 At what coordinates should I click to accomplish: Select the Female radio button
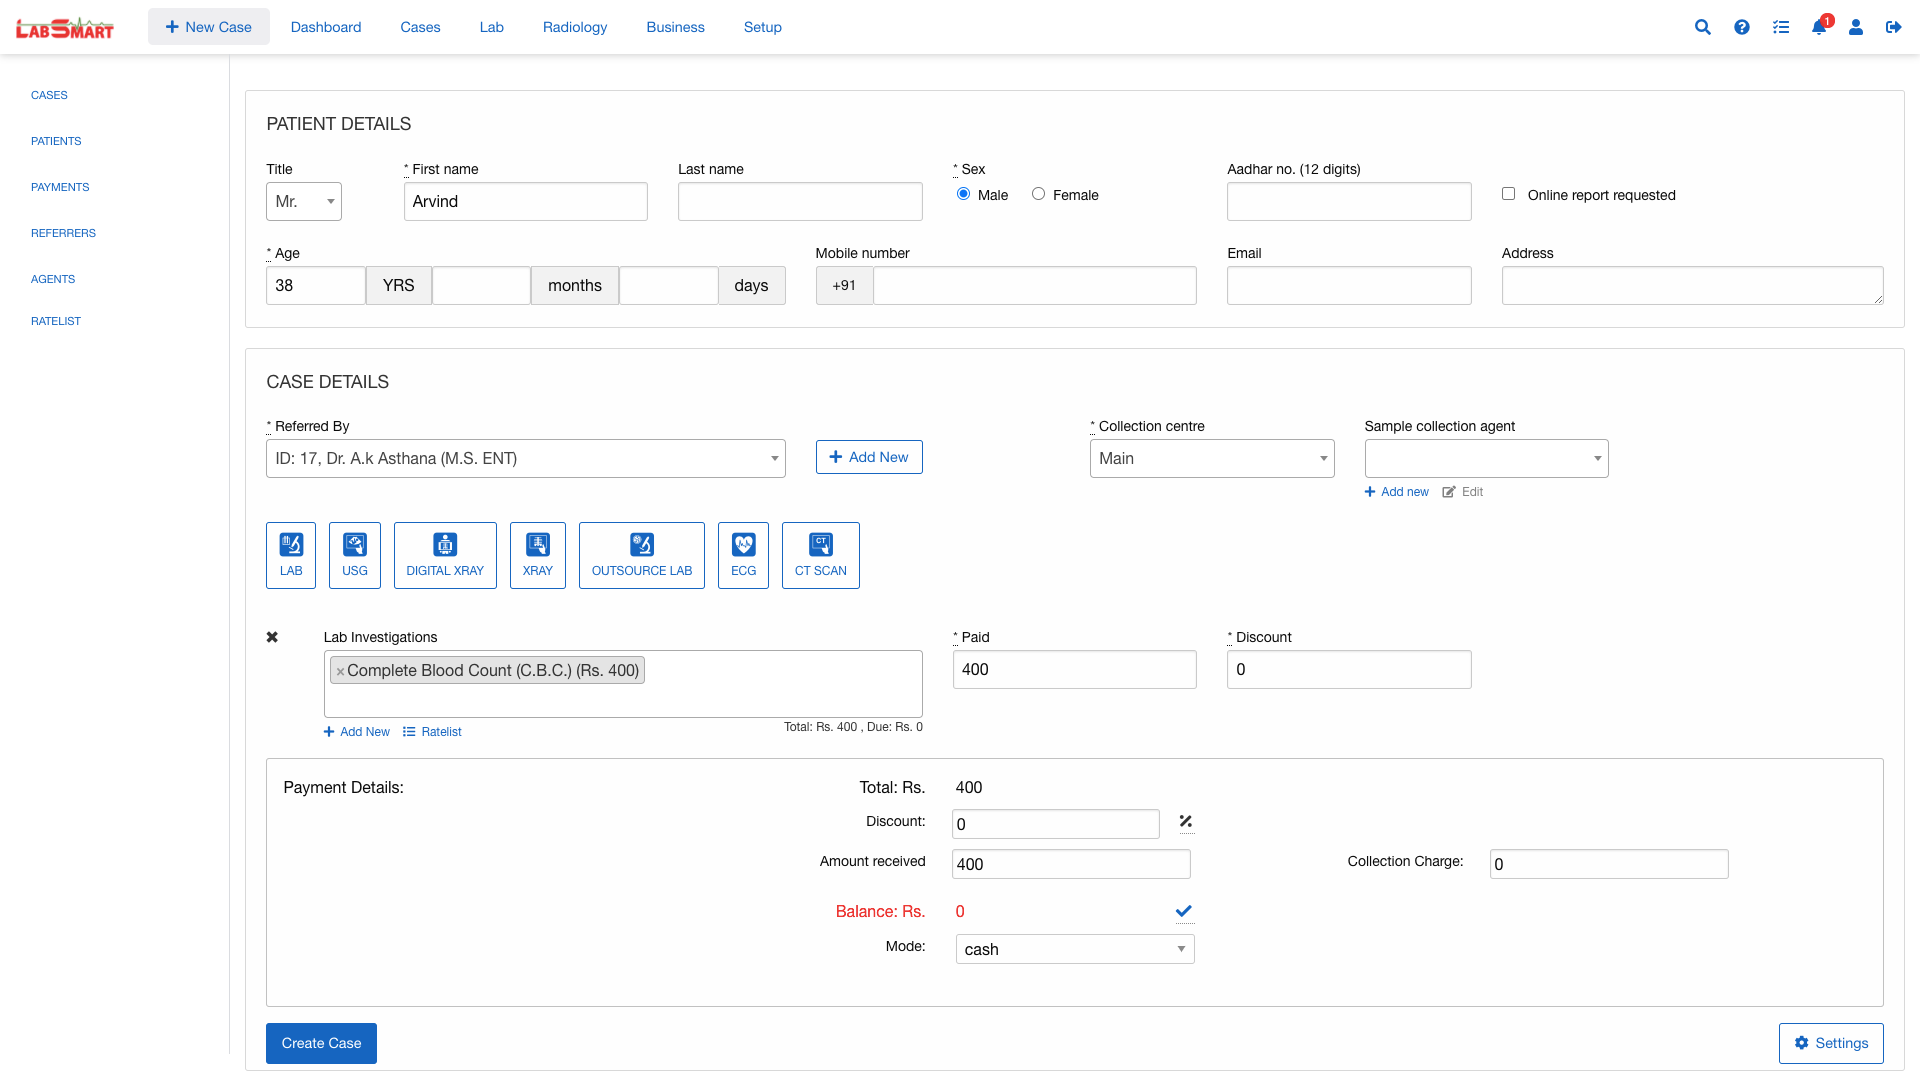pos(1038,194)
